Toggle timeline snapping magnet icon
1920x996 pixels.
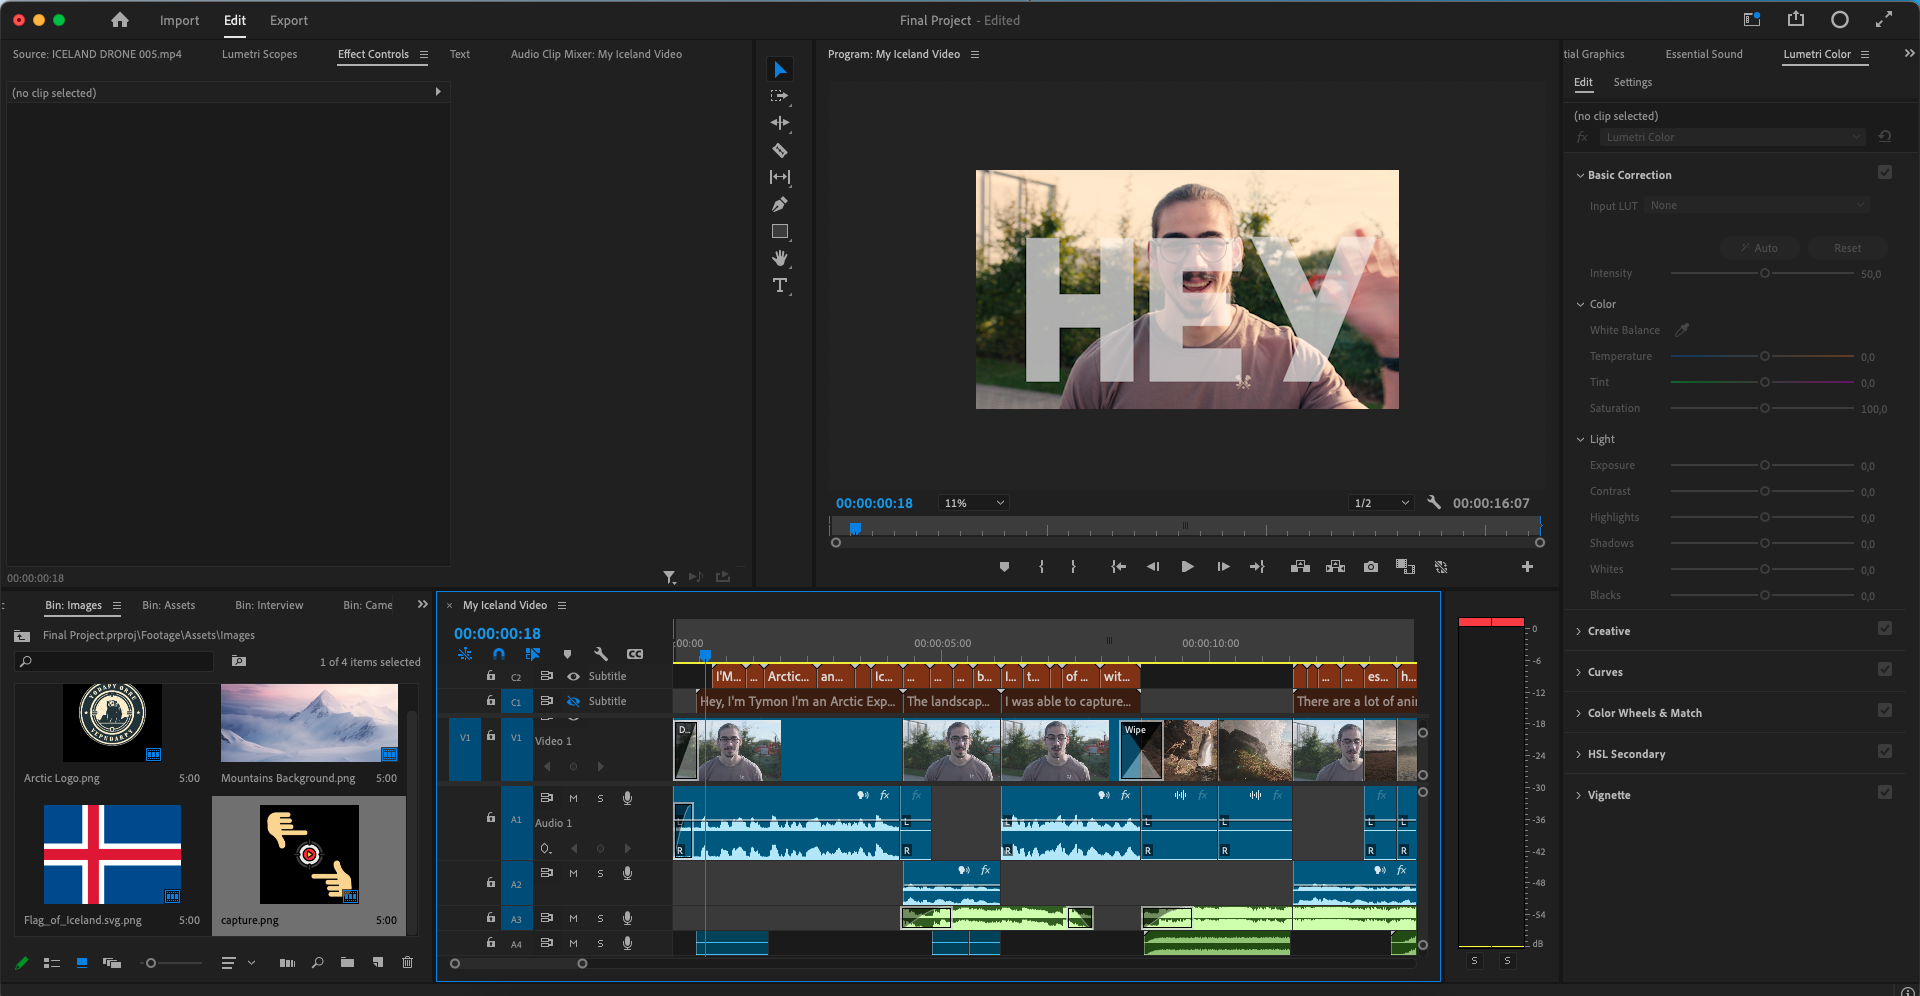tap(498, 654)
